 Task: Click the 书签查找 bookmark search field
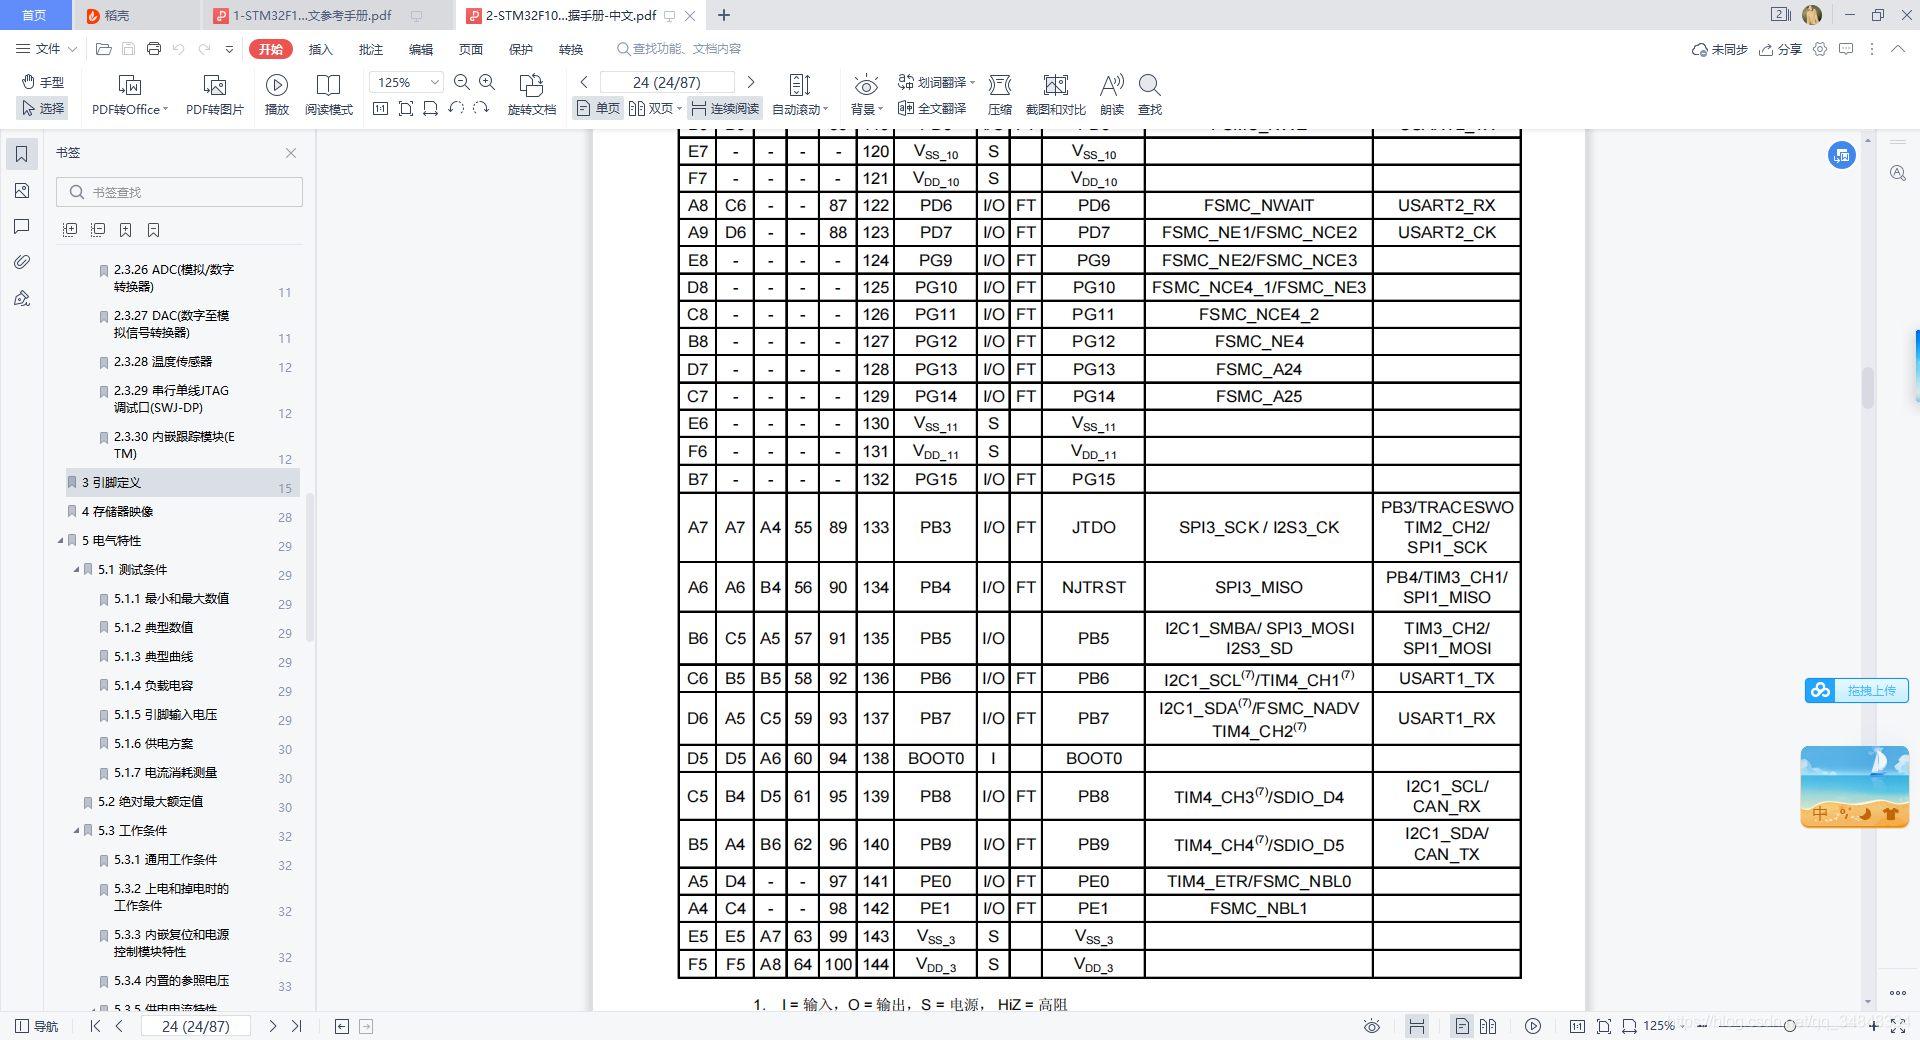(x=180, y=192)
